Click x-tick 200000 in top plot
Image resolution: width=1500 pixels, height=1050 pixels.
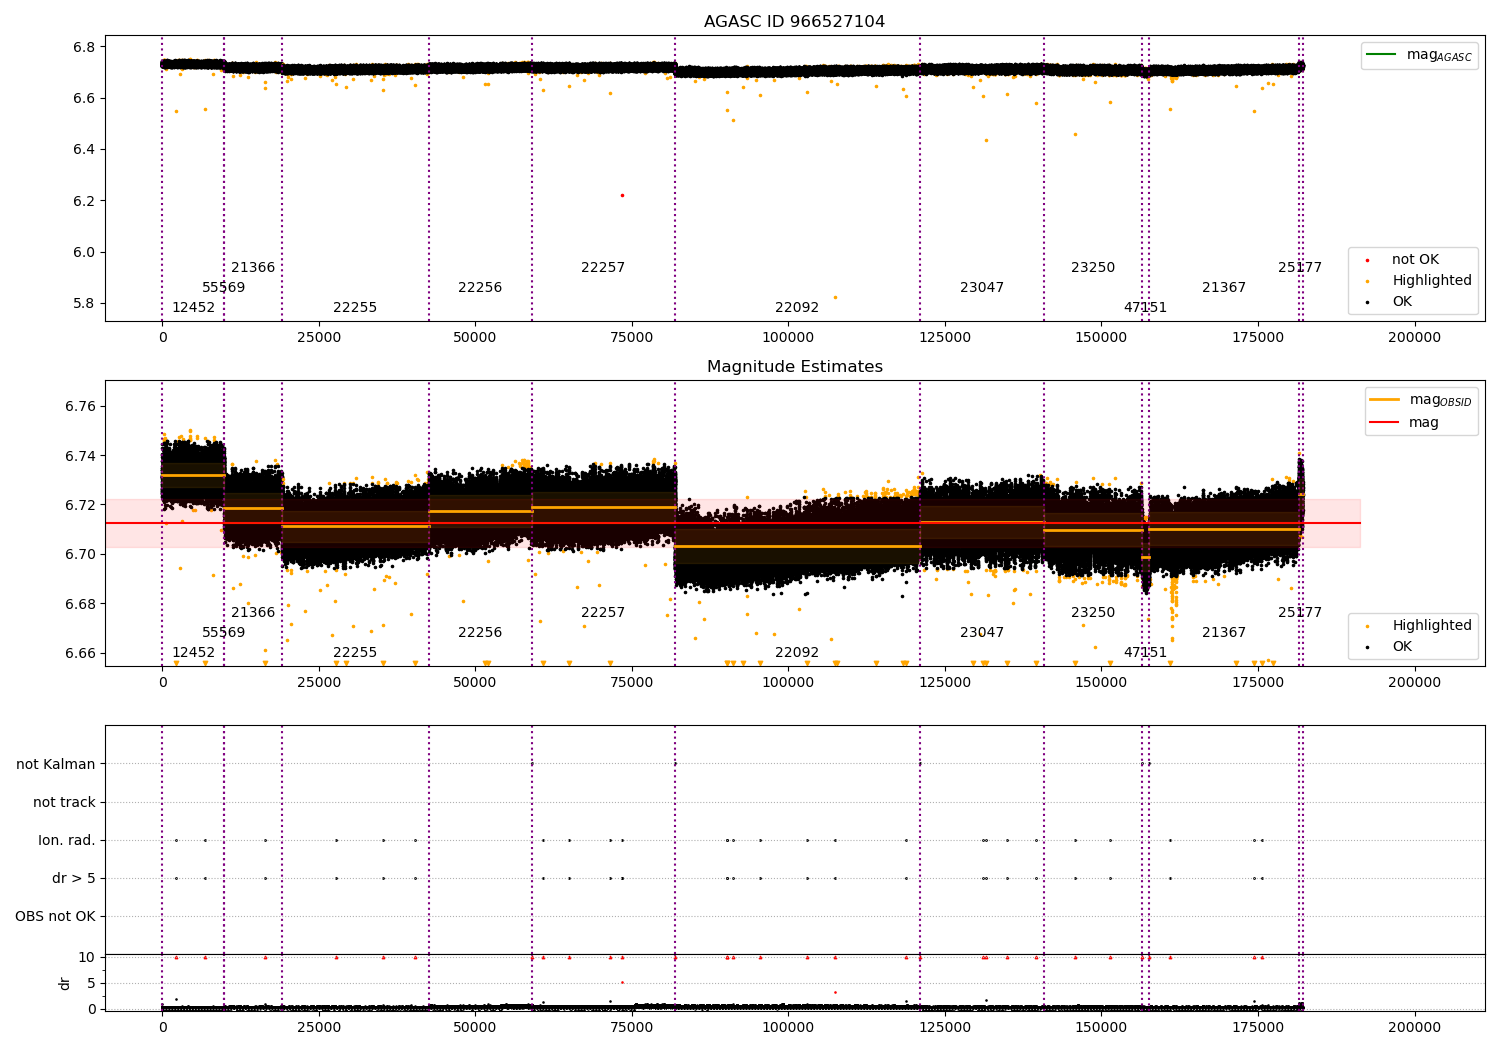(x=1414, y=338)
